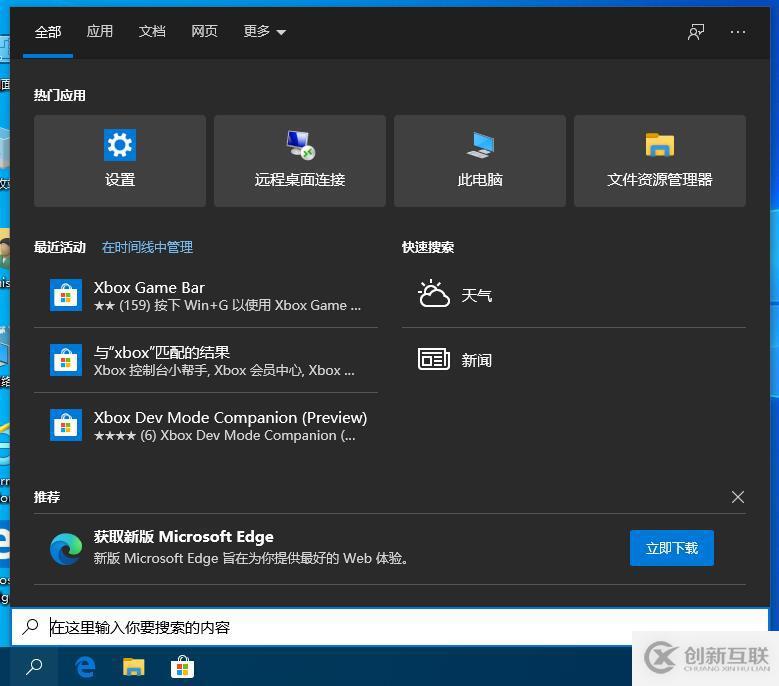Click the magnifier icon in the search box
Screen dimensions: 779x686
[x=31, y=627]
